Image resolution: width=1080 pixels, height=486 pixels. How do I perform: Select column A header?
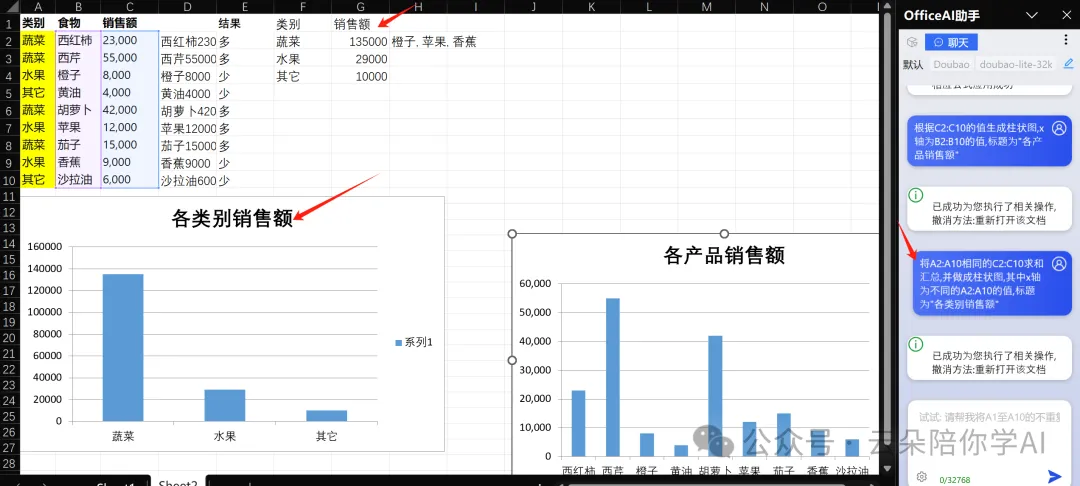pyautogui.click(x=37, y=6)
